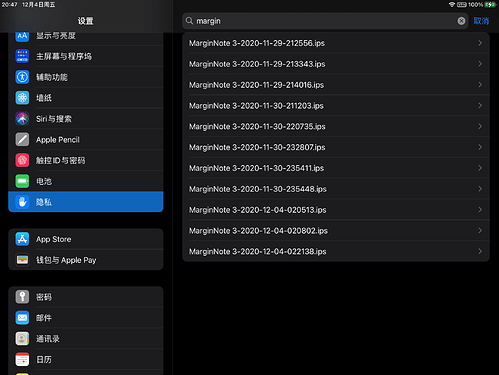This screenshot has height=375, width=499.
Task: Open 密码 settings row
Action: click(x=86, y=297)
